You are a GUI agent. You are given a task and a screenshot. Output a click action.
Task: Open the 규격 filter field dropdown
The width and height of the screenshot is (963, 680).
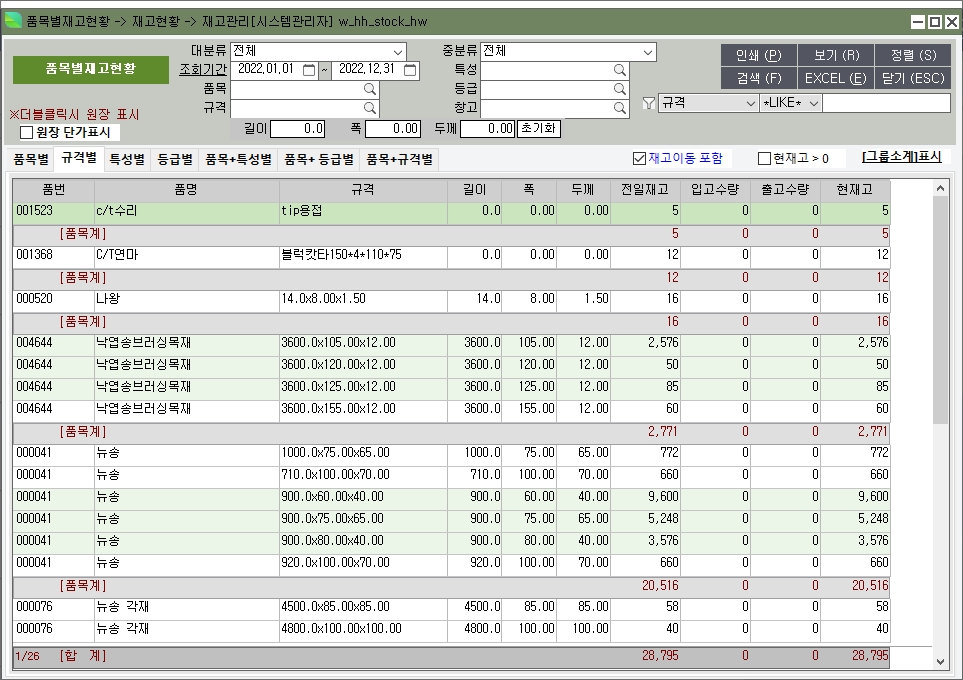(x=750, y=103)
